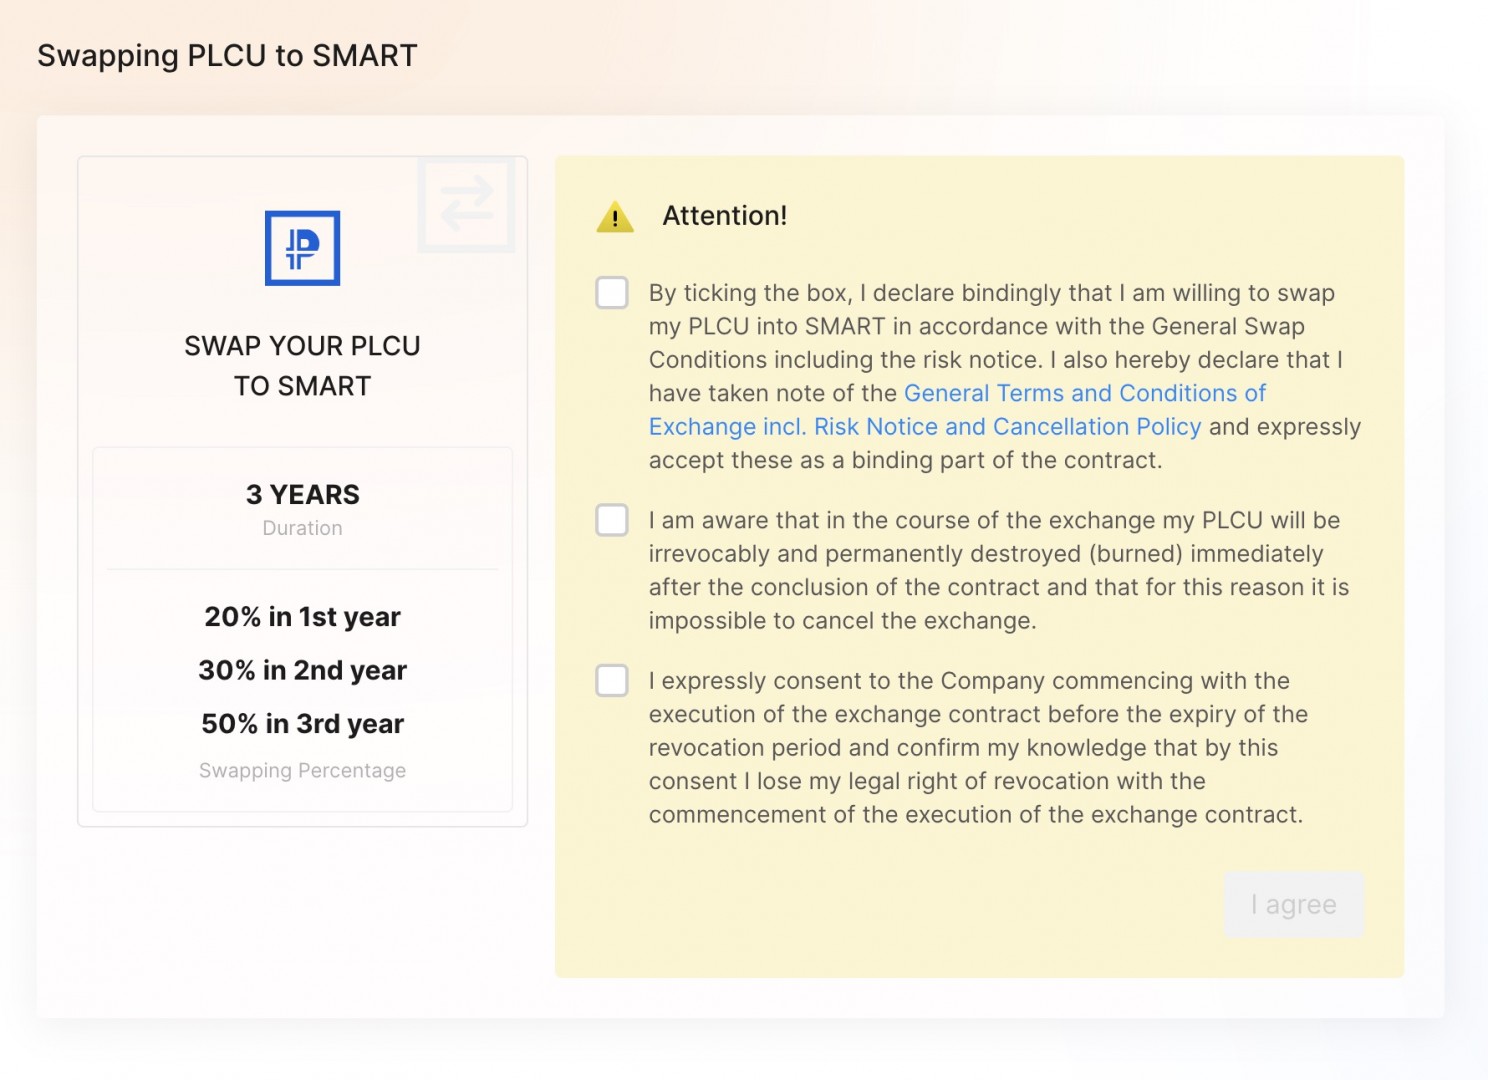Click the yellow warning triangle icon
The height and width of the screenshot is (1080, 1488).
(615, 217)
